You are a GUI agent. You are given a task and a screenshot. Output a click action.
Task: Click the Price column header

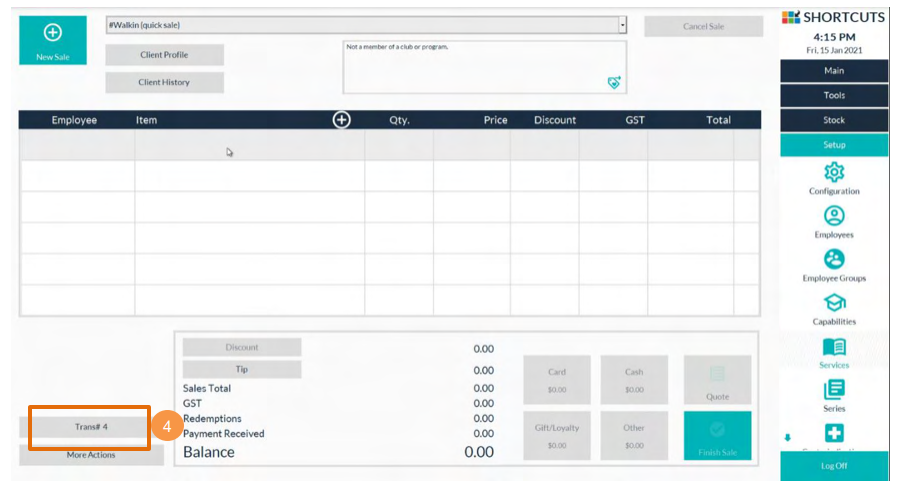495,120
